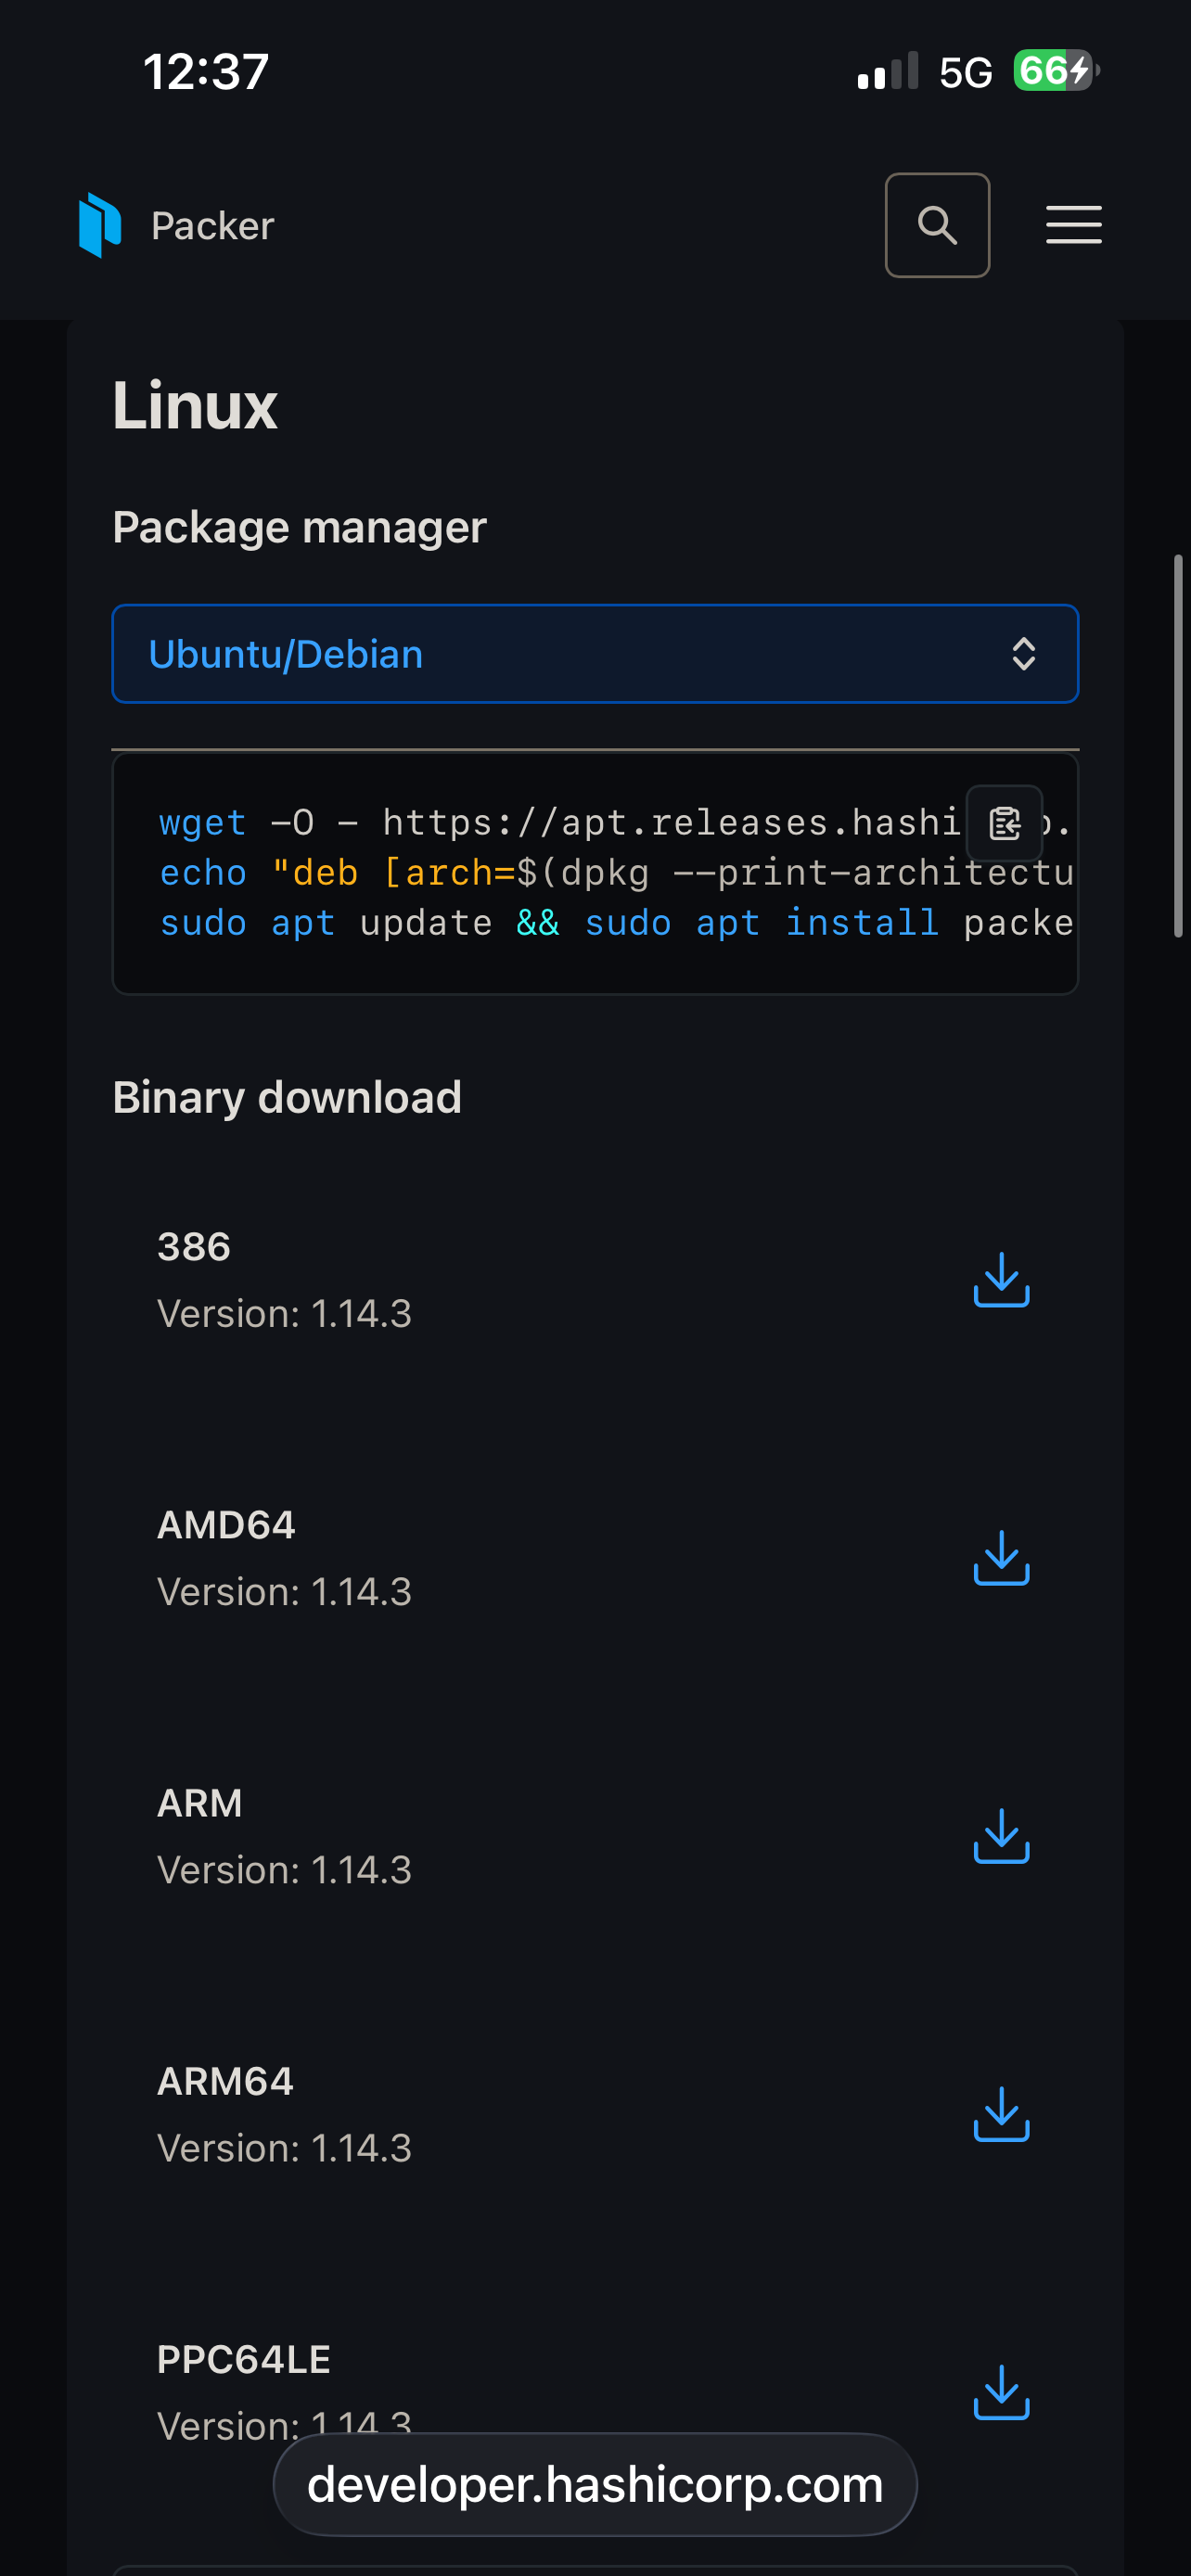Screen dimensions: 1191x2576
Task: Click the wget command code line
Action: (560, 823)
